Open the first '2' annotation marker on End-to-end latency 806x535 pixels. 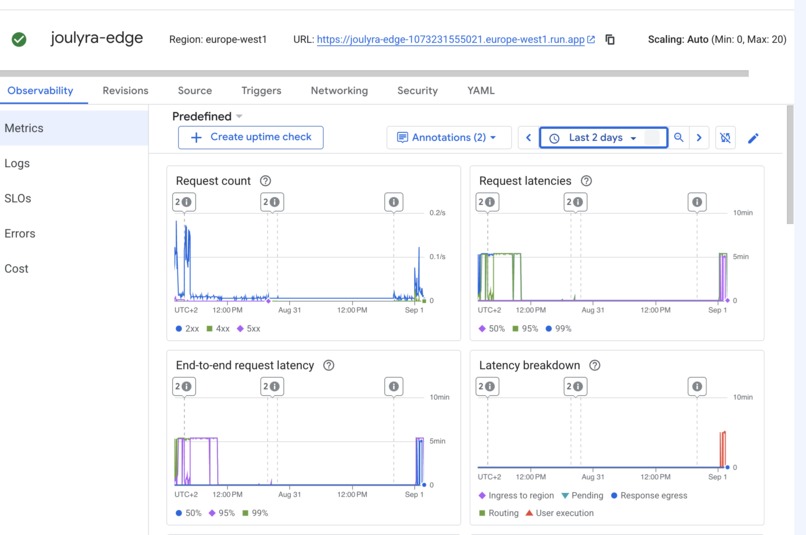click(x=184, y=386)
